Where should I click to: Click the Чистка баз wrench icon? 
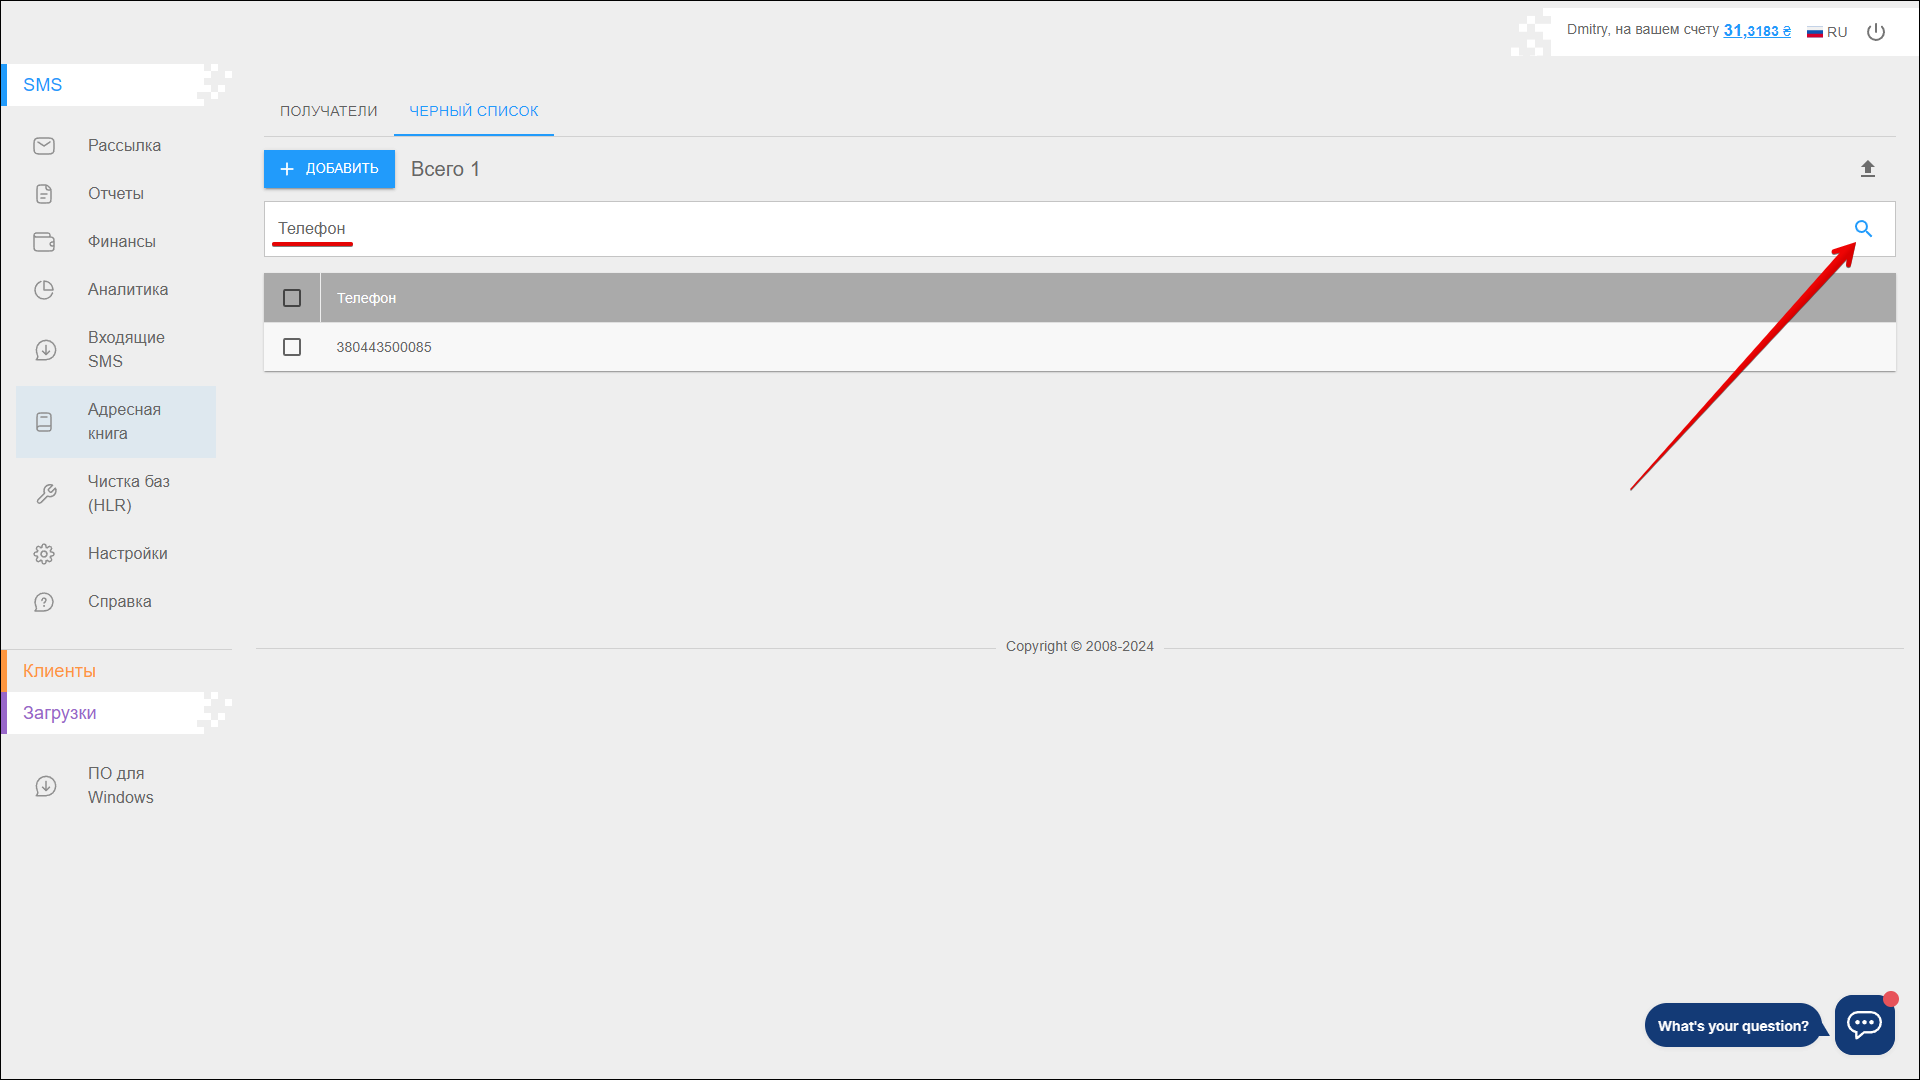pos(46,494)
